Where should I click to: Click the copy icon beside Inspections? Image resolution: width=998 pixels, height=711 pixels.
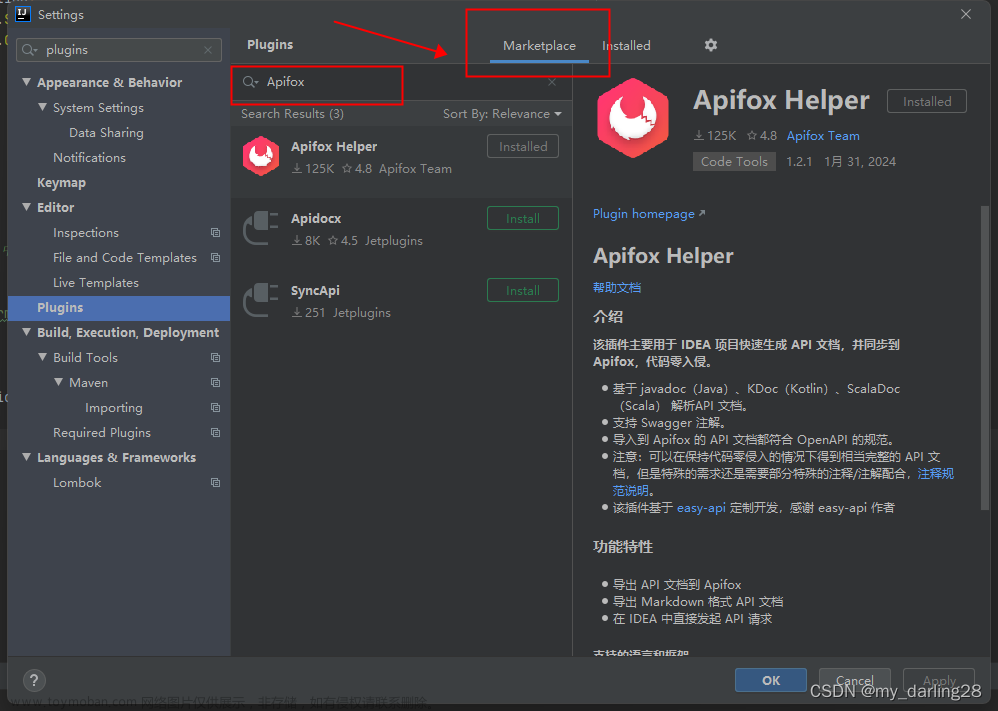[x=216, y=233]
